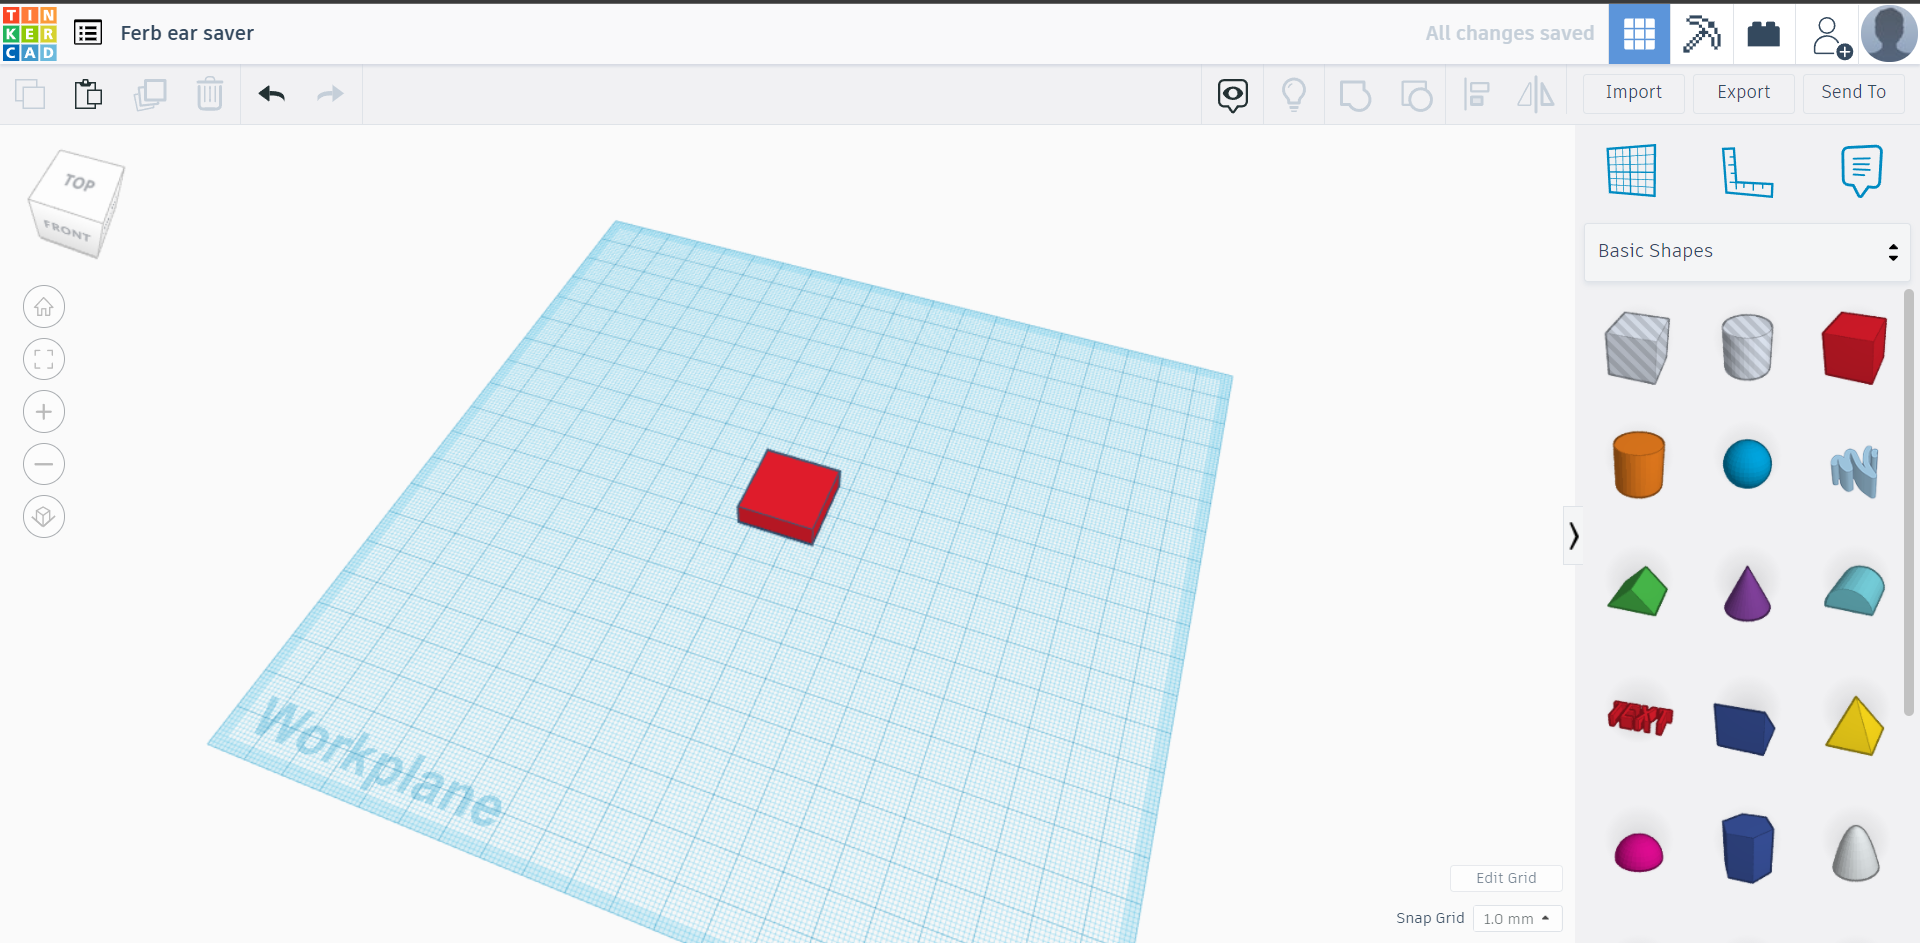Open the Ruler tool panel icon
Image resolution: width=1920 pixels, height=943 pixels.
pos(1749,171)
